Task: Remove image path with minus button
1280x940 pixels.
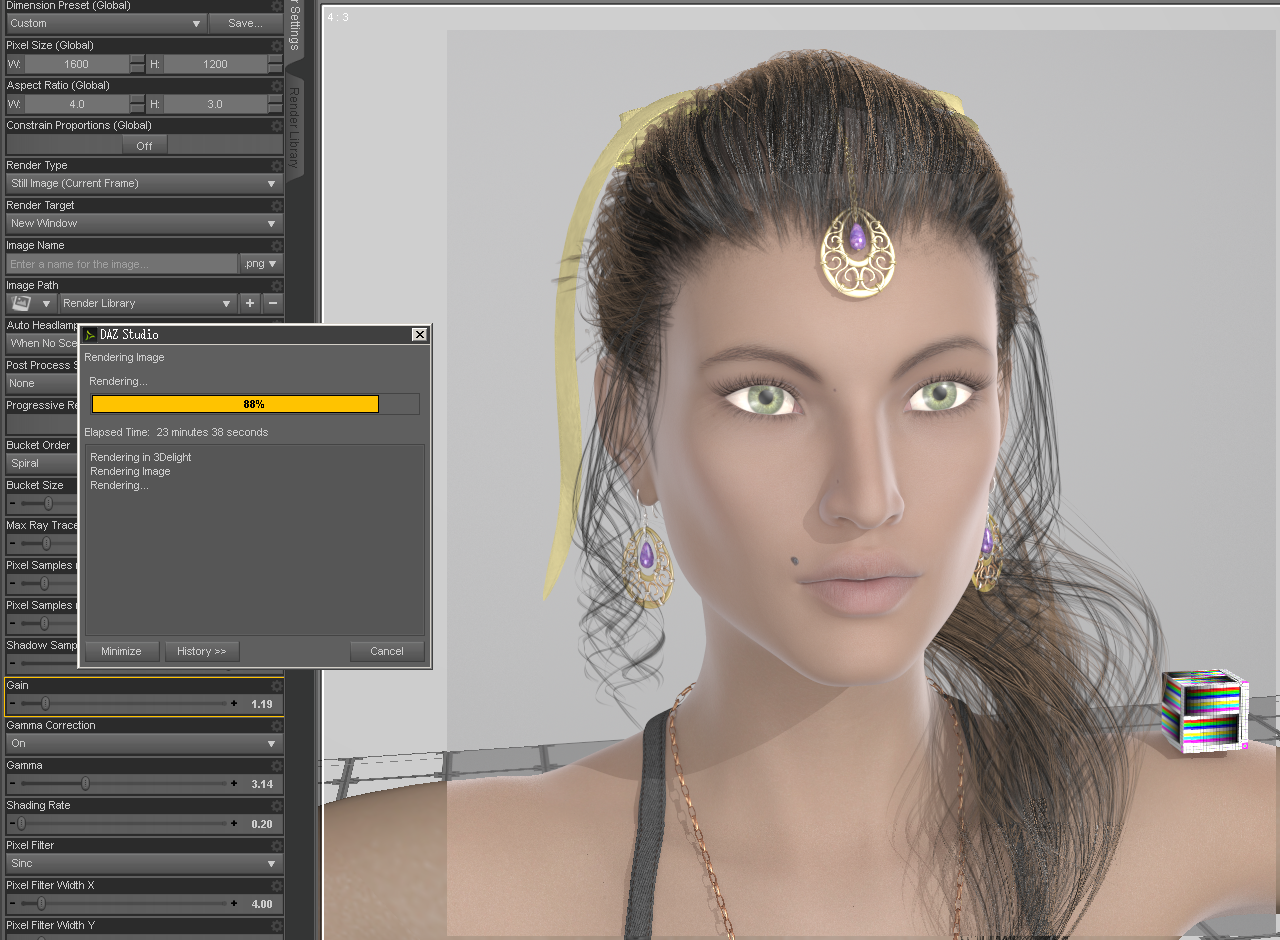Action: [272, 303]
